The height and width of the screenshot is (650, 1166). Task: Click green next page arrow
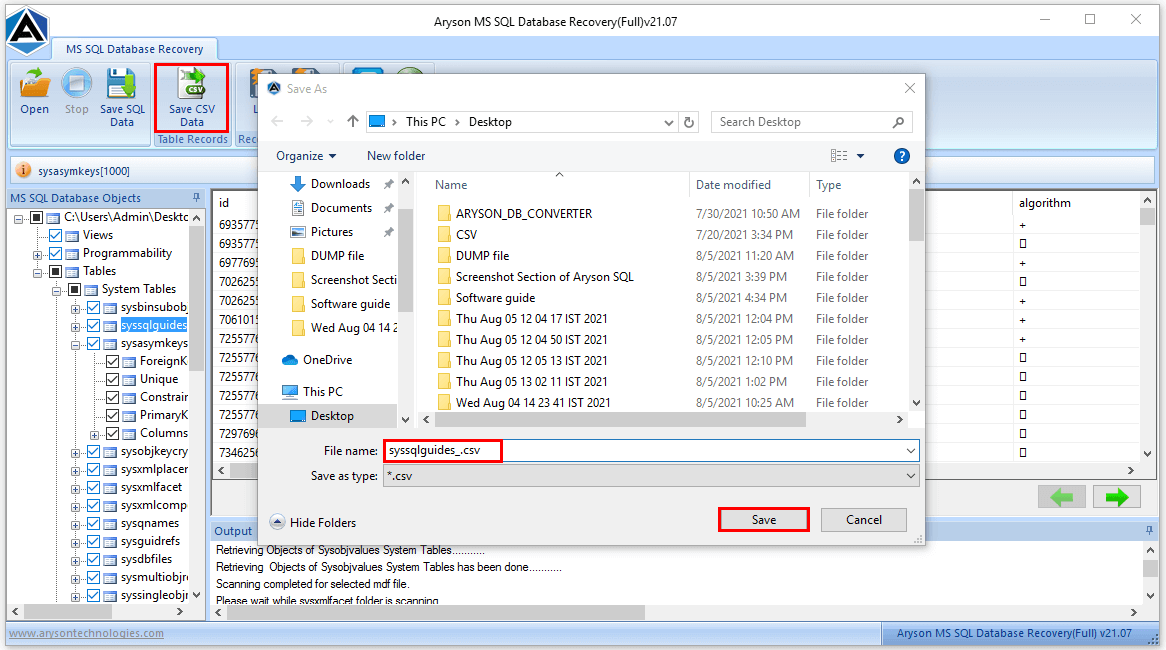click(1117, 497)
